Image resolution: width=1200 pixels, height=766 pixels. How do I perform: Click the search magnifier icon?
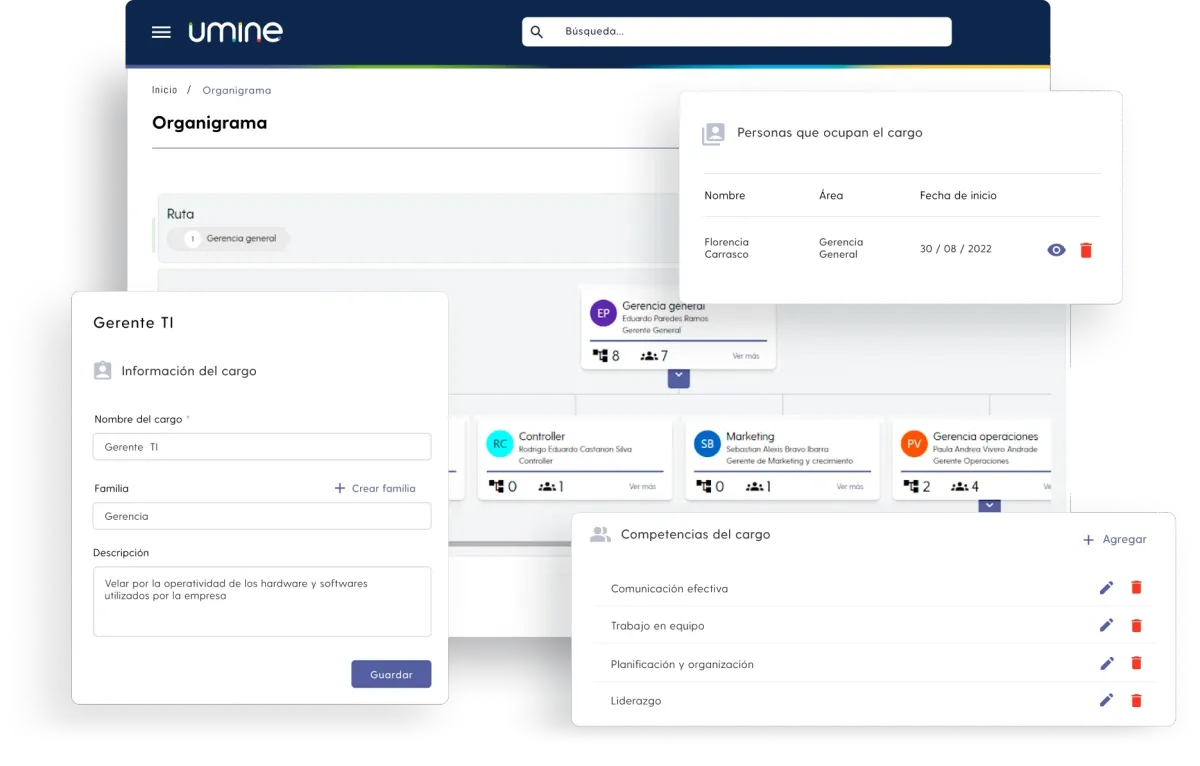click(x=537, y=32)
